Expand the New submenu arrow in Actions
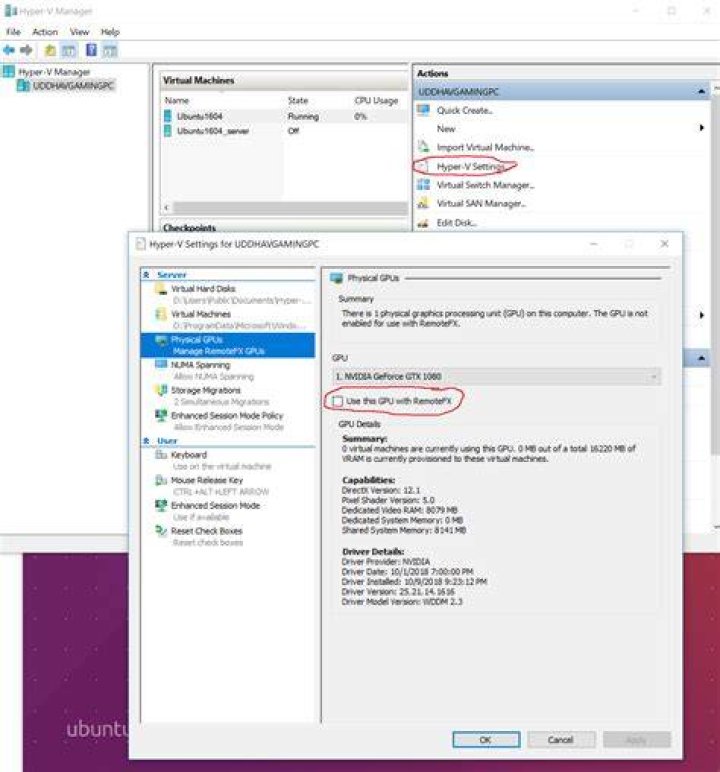This screenshot has height=772, width=720. 701,129
